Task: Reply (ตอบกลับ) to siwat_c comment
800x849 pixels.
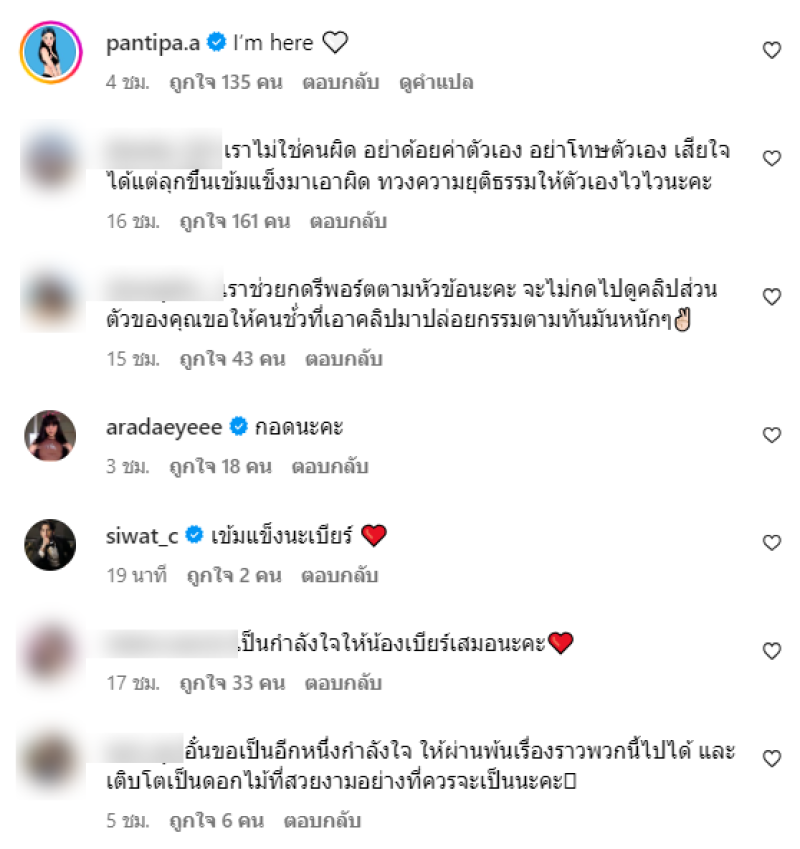Action: 339,576
